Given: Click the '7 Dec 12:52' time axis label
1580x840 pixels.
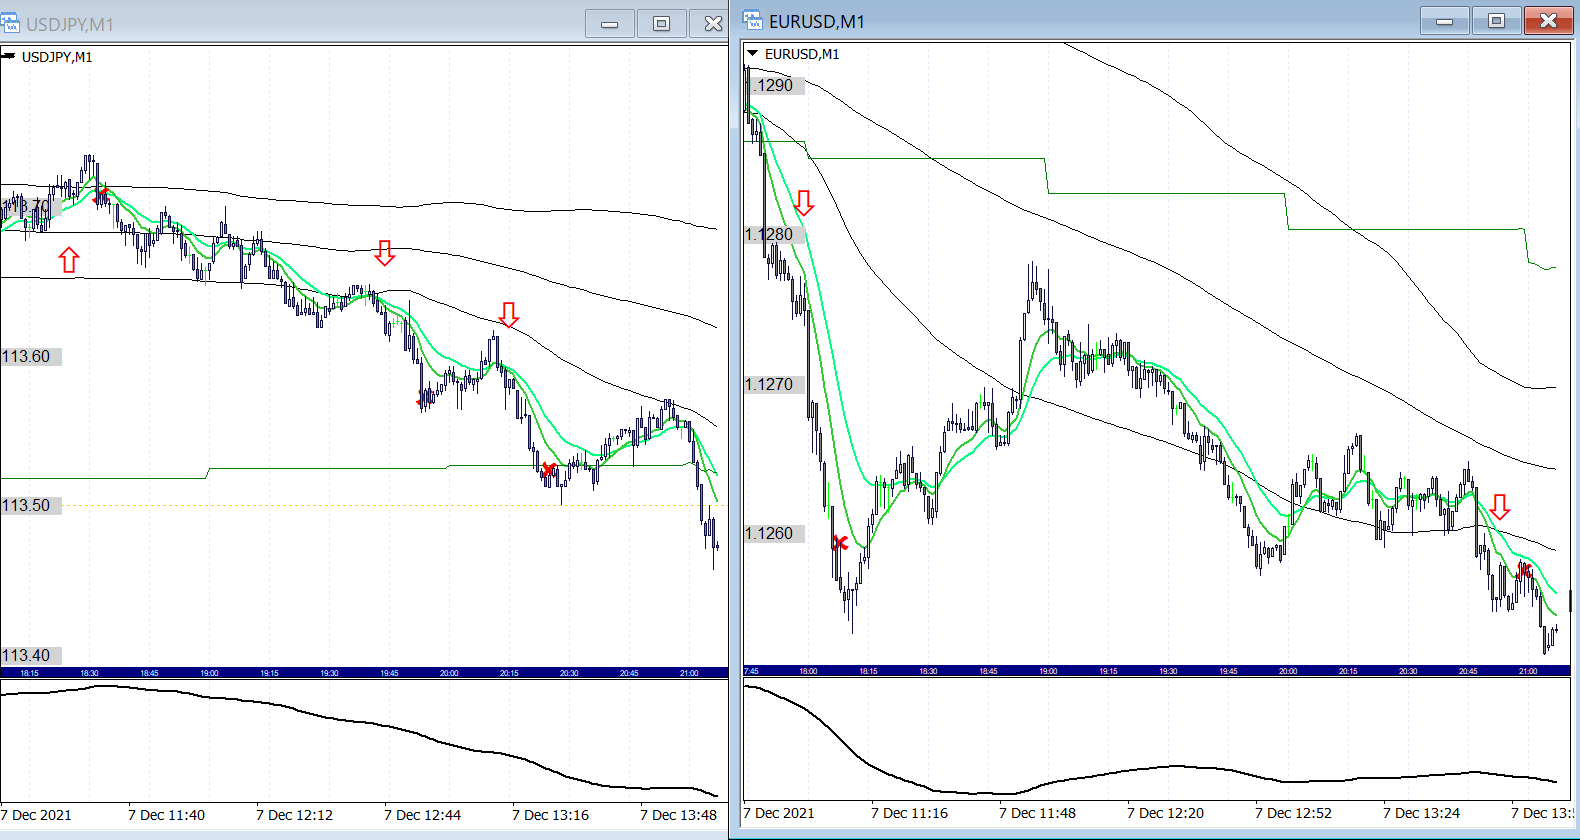Looking at the screenshot, I should pos(1293,813).
